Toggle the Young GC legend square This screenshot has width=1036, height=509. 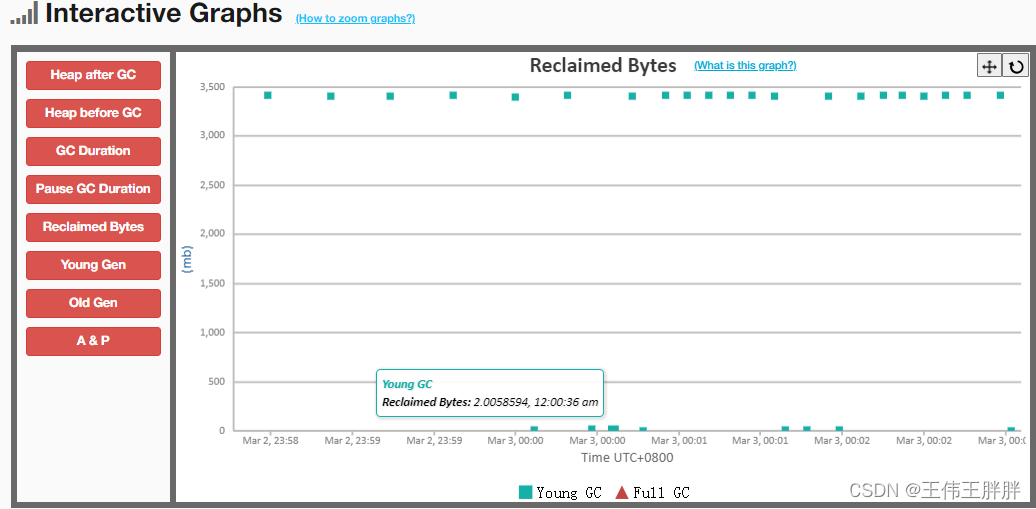pos(525,492)
